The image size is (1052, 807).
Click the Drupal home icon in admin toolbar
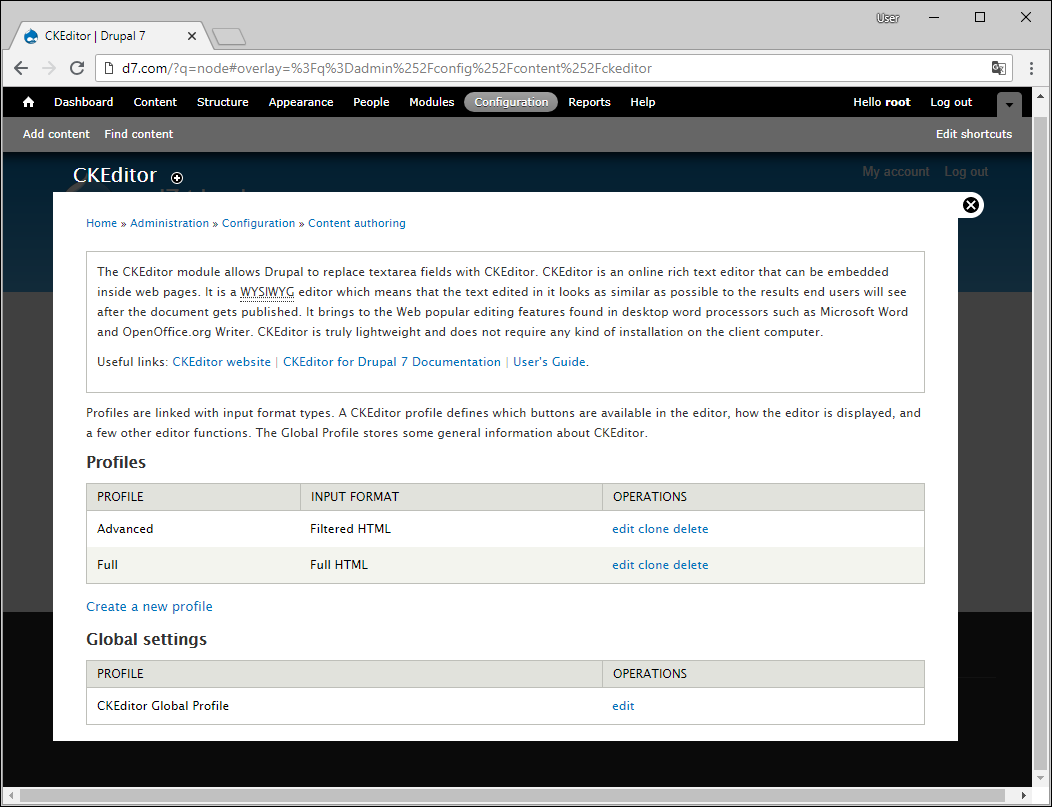coord(28,102)
